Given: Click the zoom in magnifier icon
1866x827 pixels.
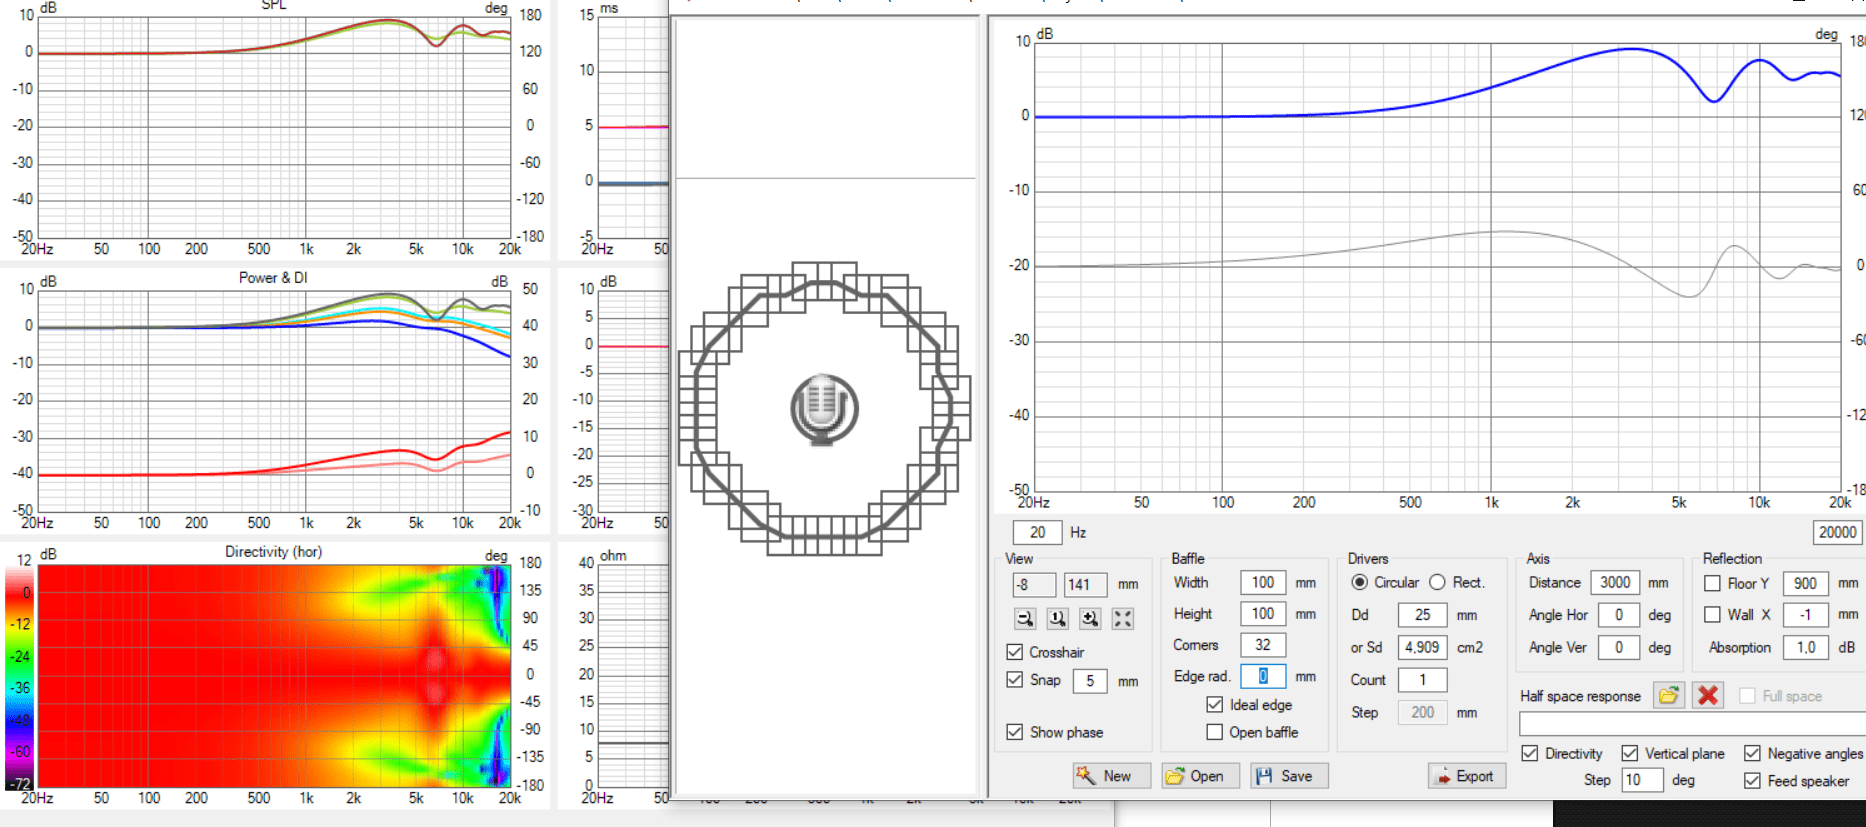Looking at the screenshot, I should pyautogui.click(x=1090, y=619).
